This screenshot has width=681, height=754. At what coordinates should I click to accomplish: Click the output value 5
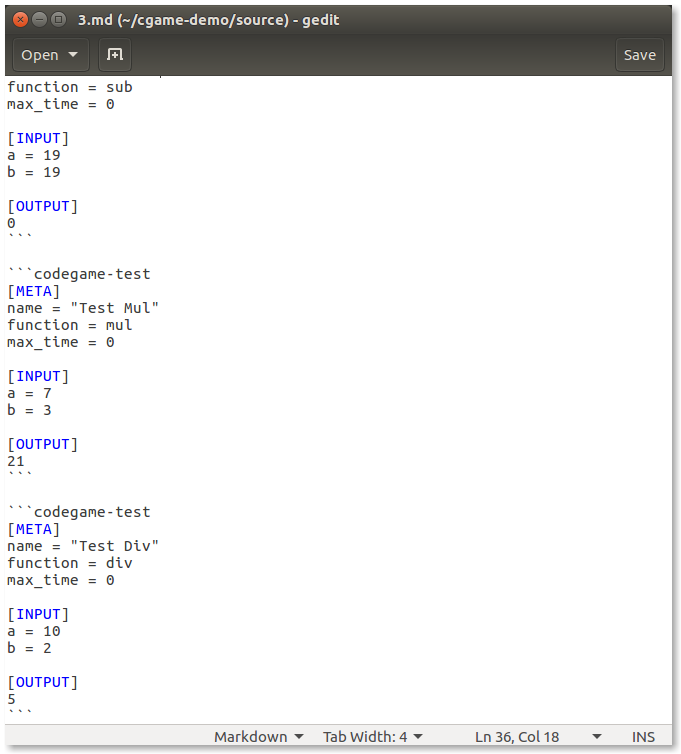[12, 699]
